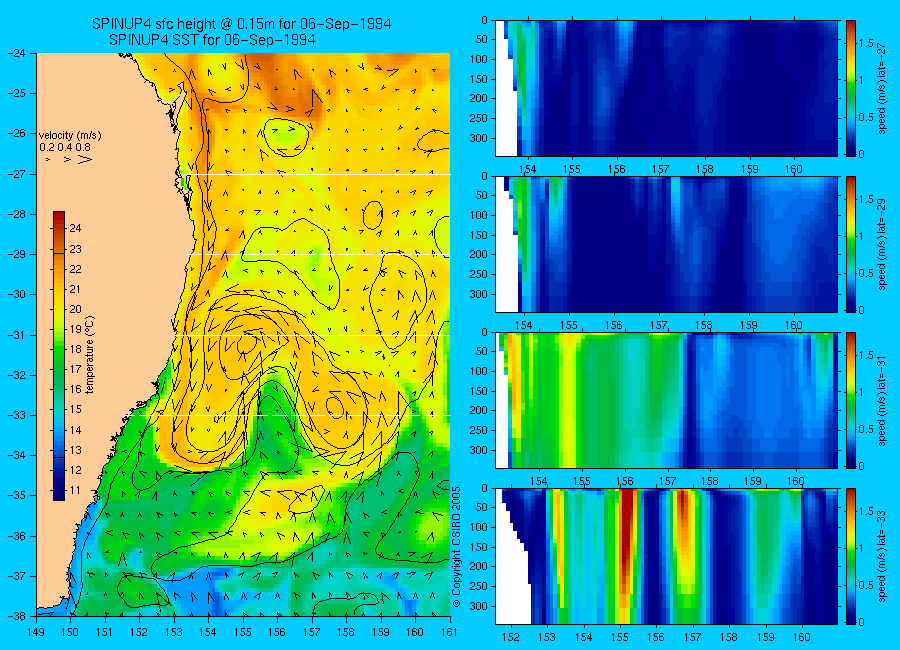Image resolution: width=900 pixels, height=650 pixels.
Task: Click the '158' longitude label under the main map
Action: 346,632
